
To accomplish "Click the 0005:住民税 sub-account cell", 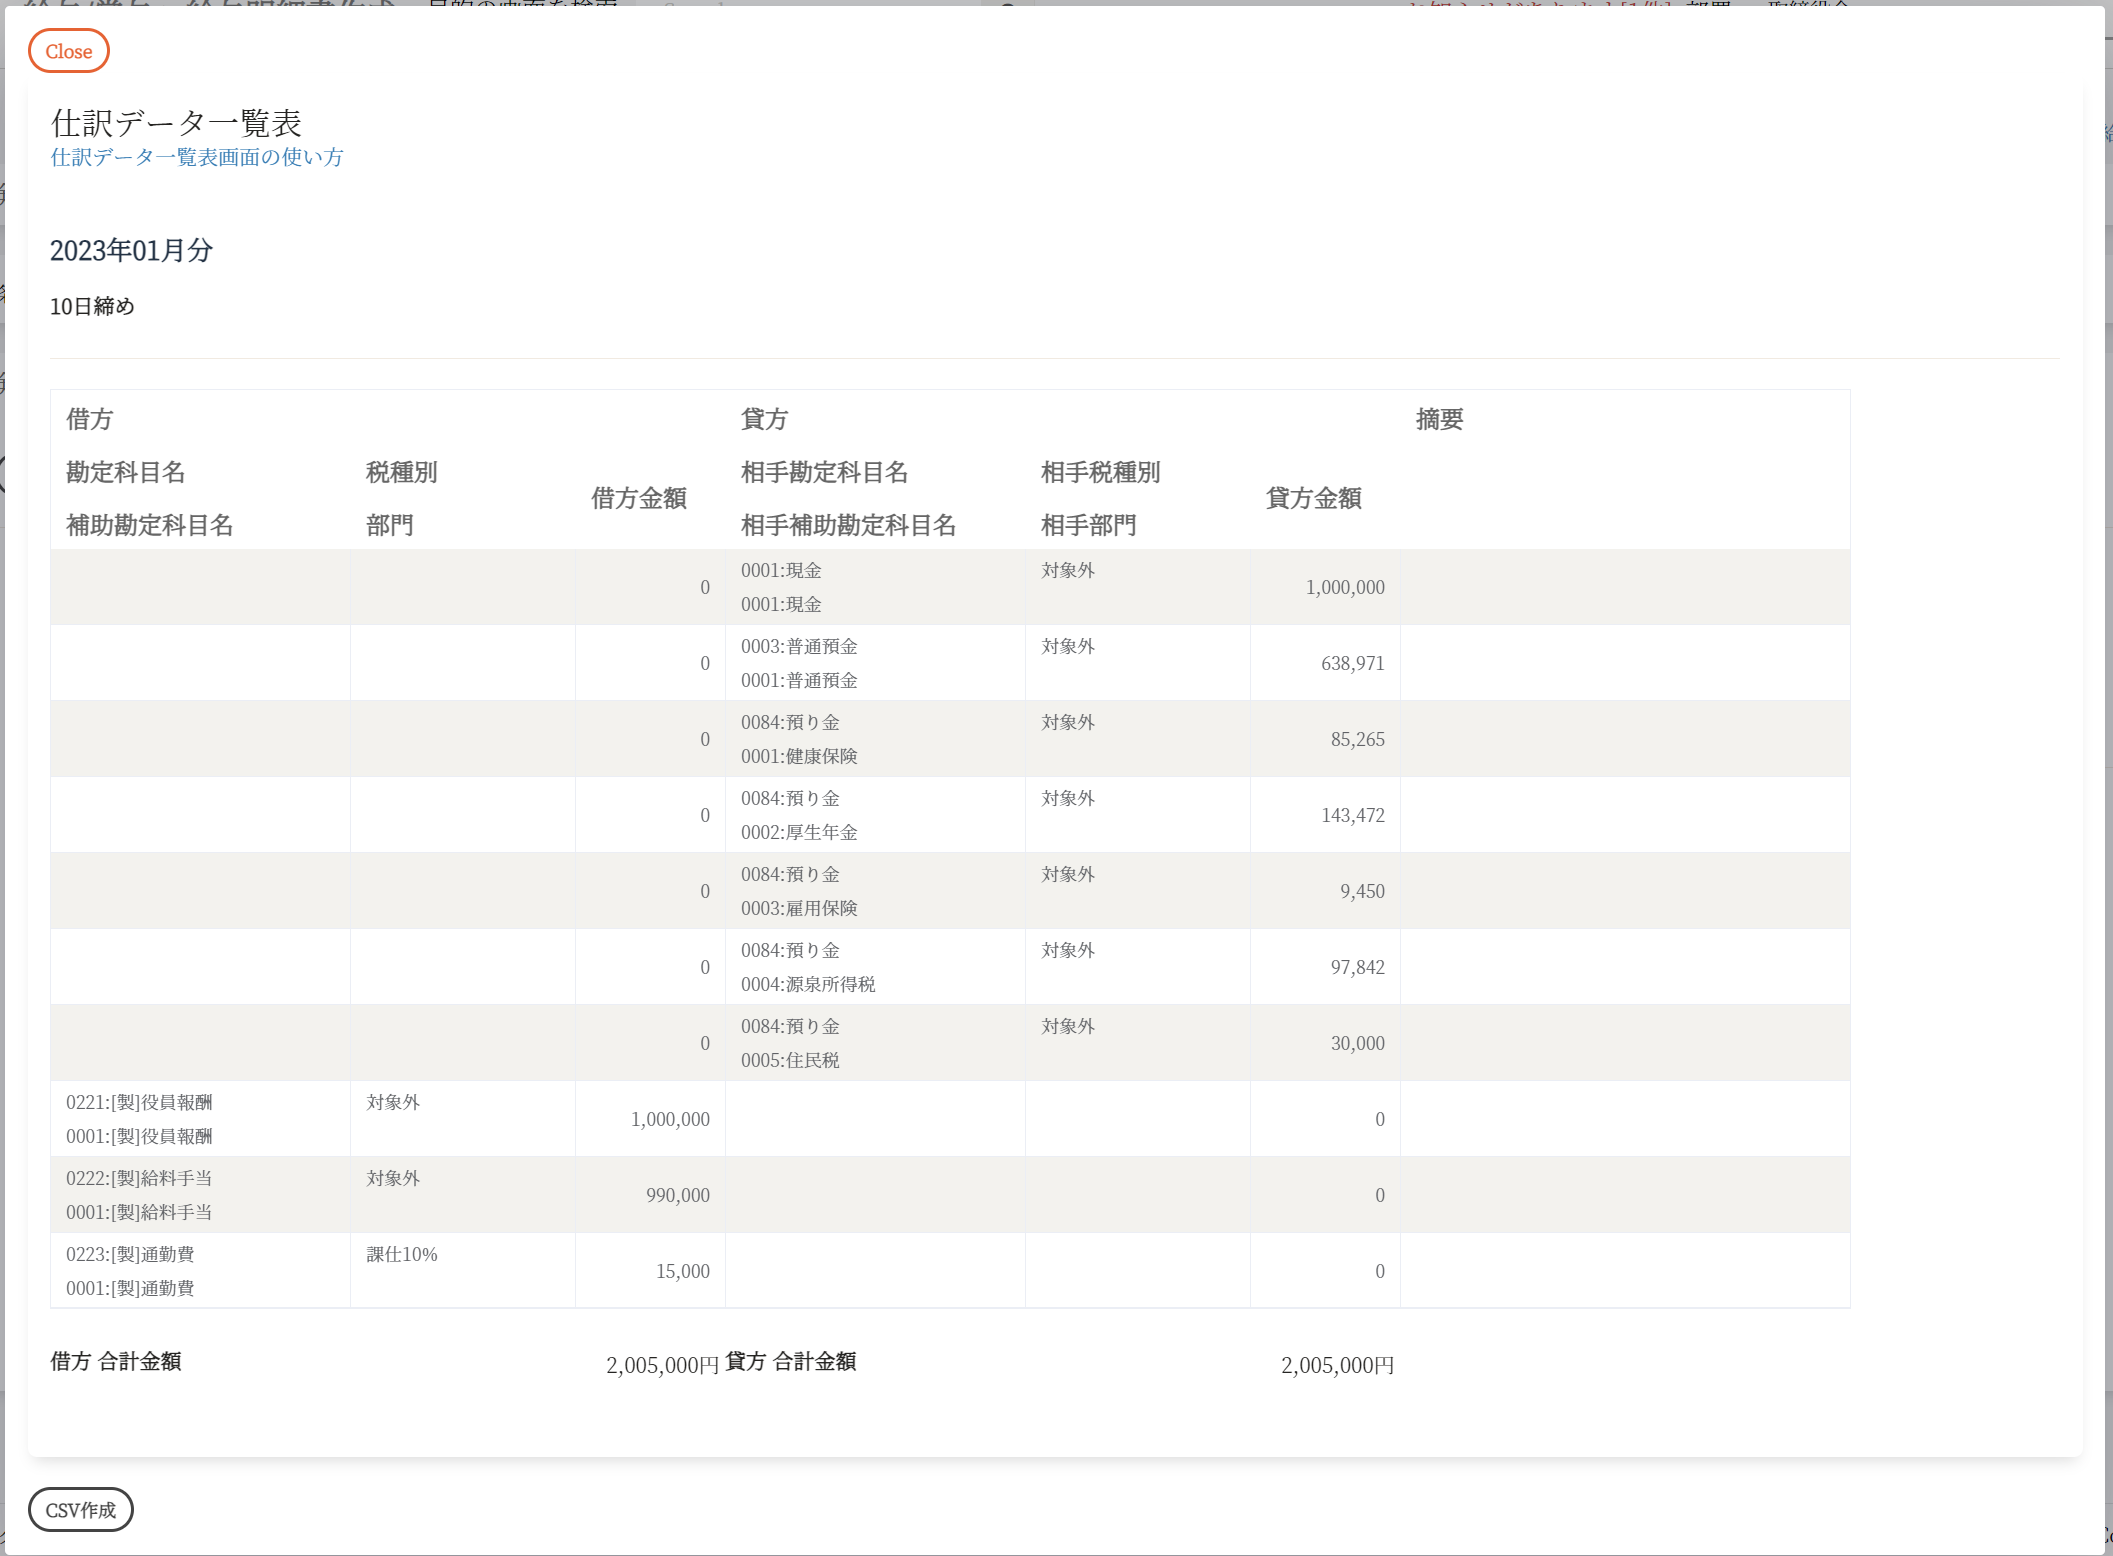I will [790, 1060].
